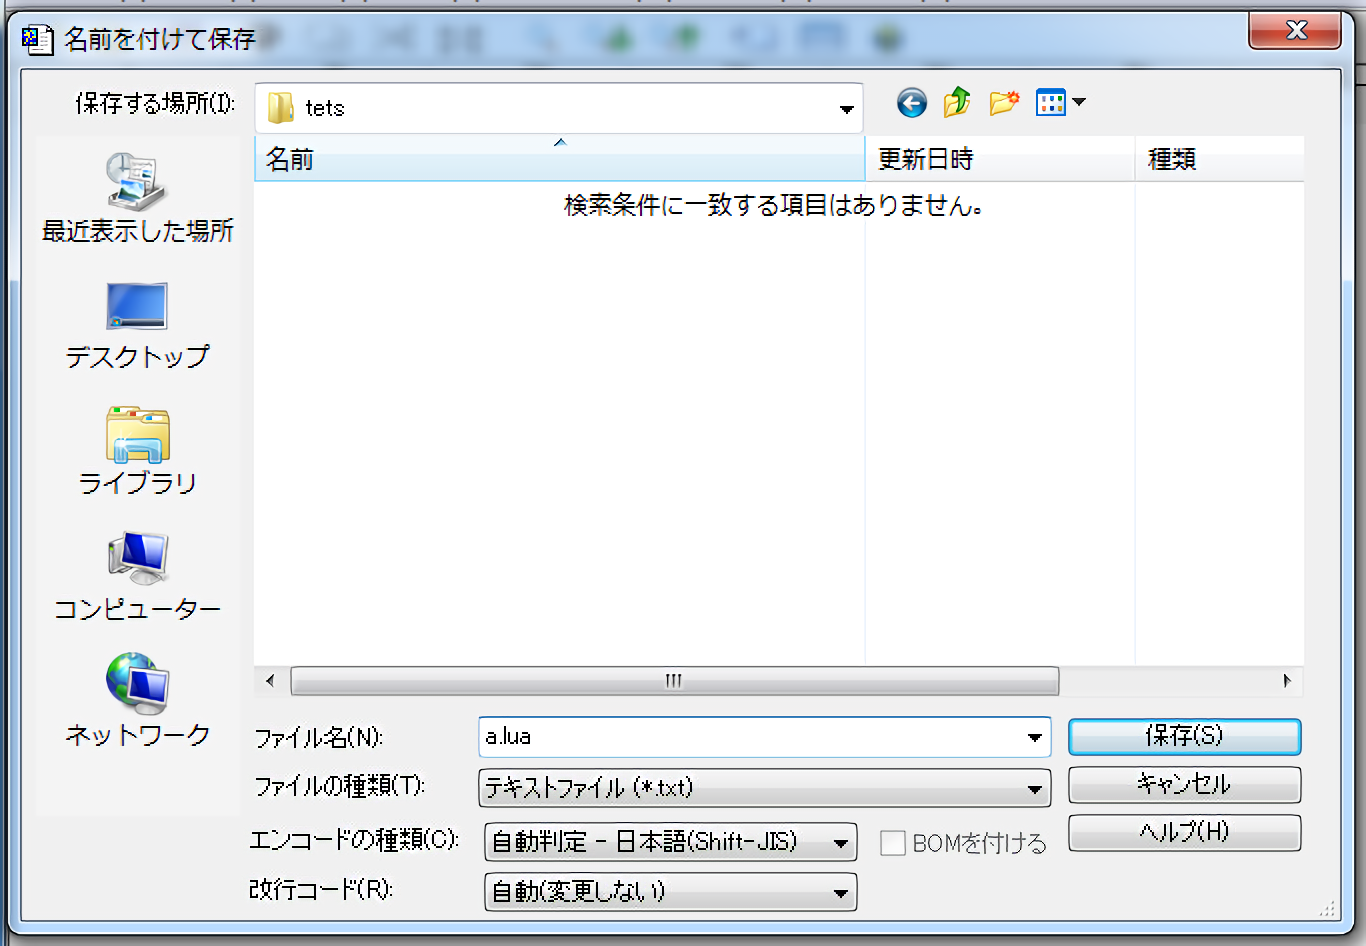Select コンピューター in the sidebar
Viewport: 1366px width, 946px height.
click(x=137, y=577)
